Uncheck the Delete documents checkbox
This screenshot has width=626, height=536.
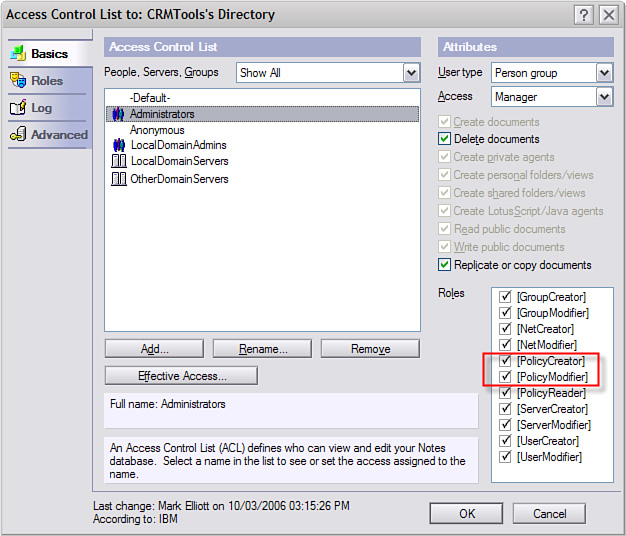445,139
